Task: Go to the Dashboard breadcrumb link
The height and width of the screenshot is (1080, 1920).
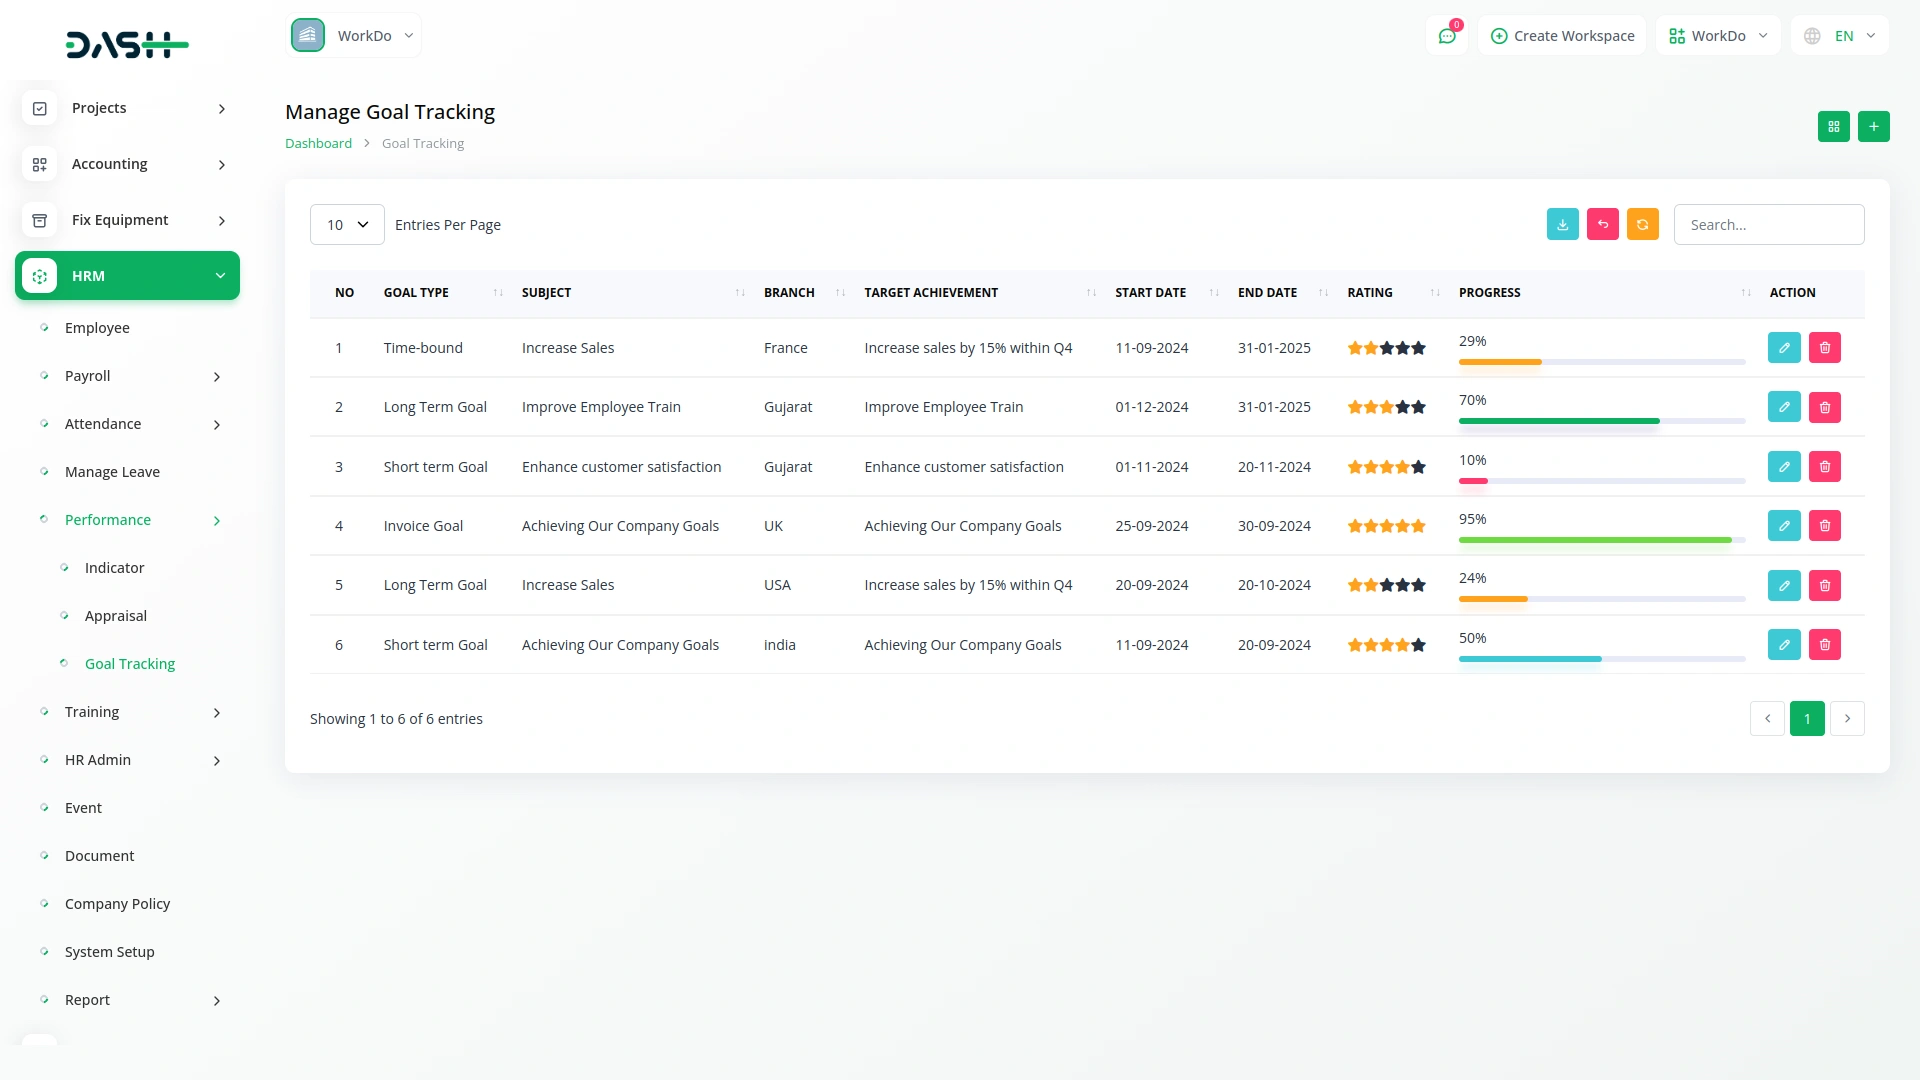Action: click(x=318, y=143)
